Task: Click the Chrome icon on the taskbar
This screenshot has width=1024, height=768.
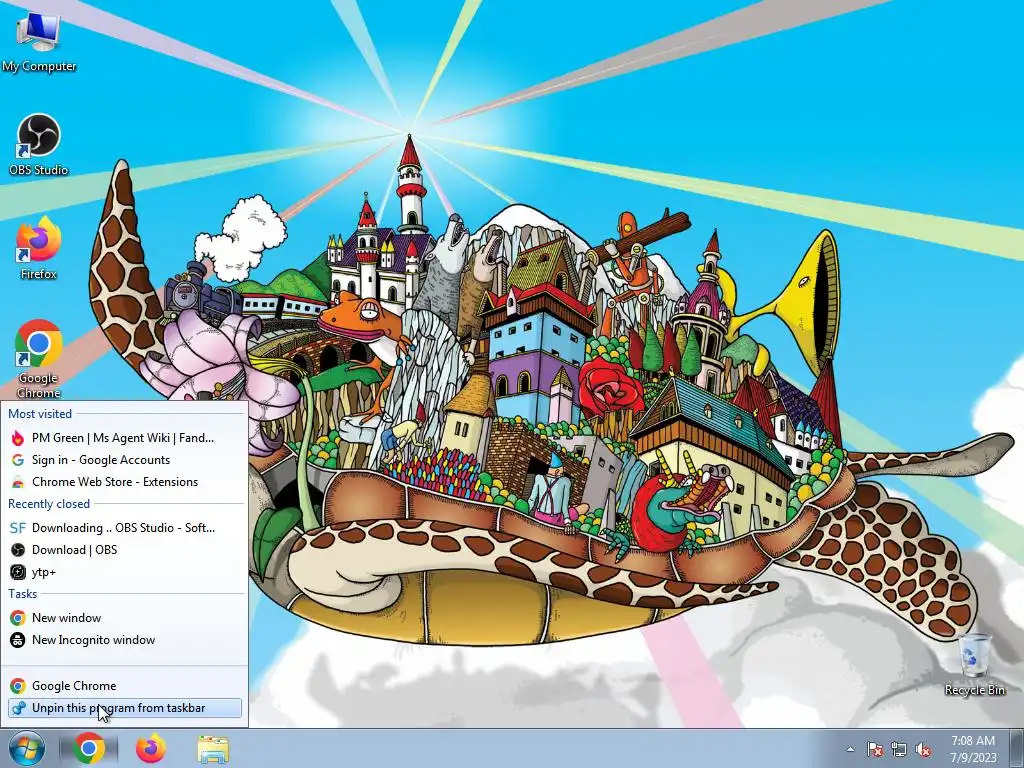Action: pyautogui.click(x=89, y=748)
